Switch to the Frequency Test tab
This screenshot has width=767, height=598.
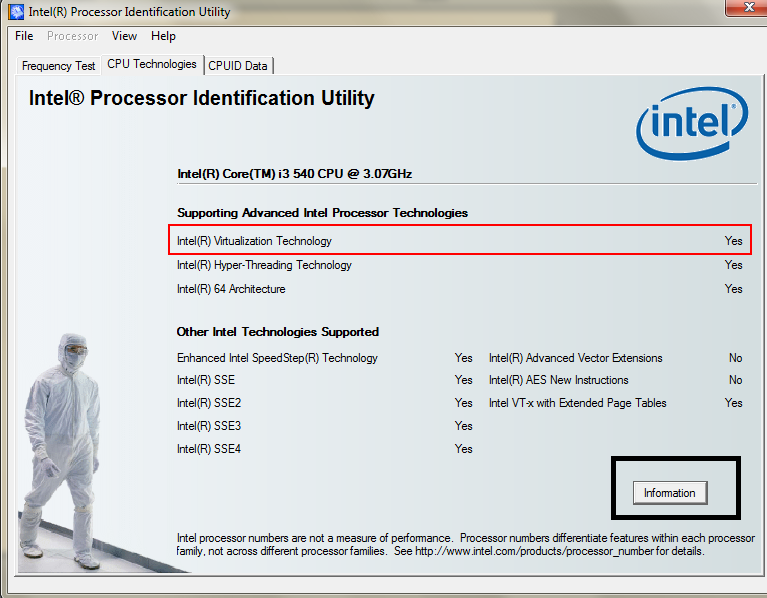(58, 66)
